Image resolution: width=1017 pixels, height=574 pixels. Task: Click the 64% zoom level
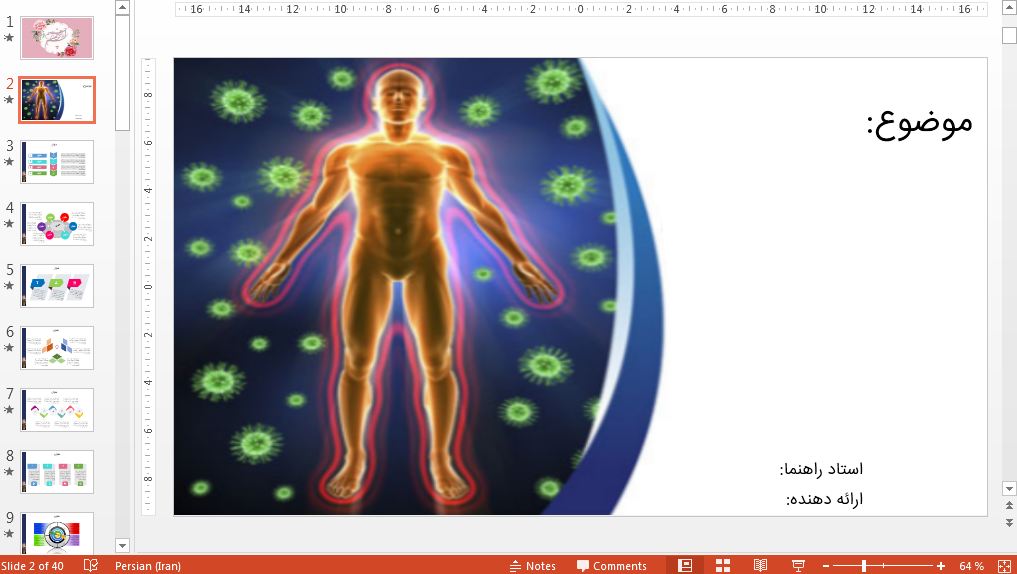coord(971,566)
